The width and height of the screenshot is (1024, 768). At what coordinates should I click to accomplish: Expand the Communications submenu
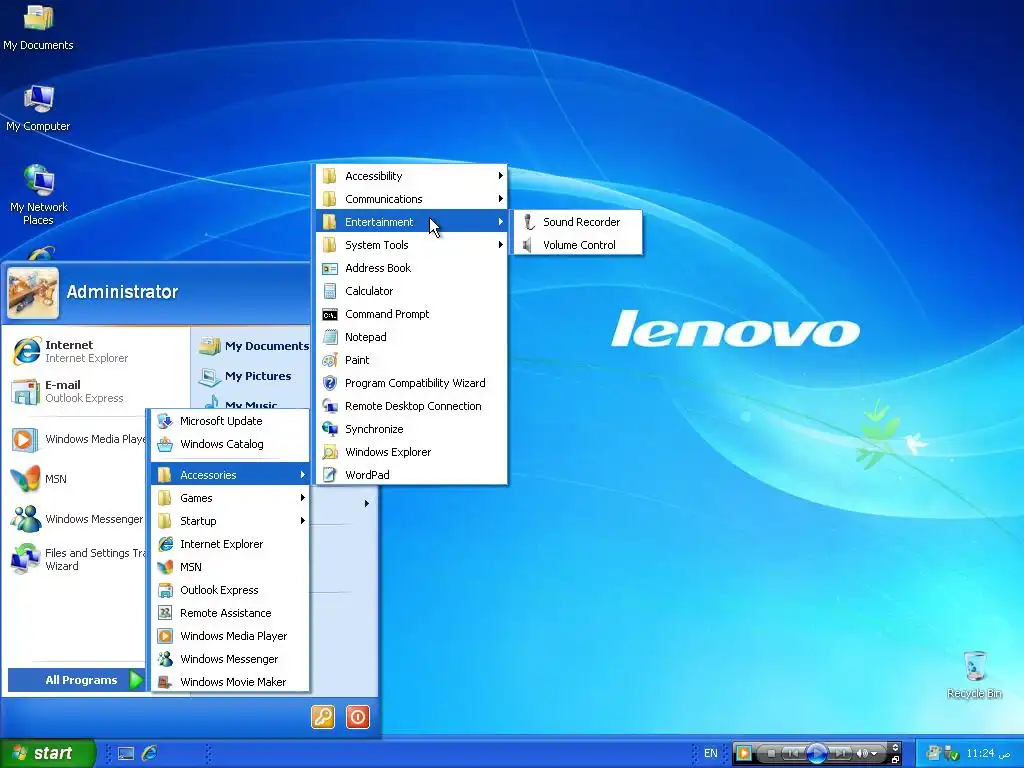(x=411, y=199)
